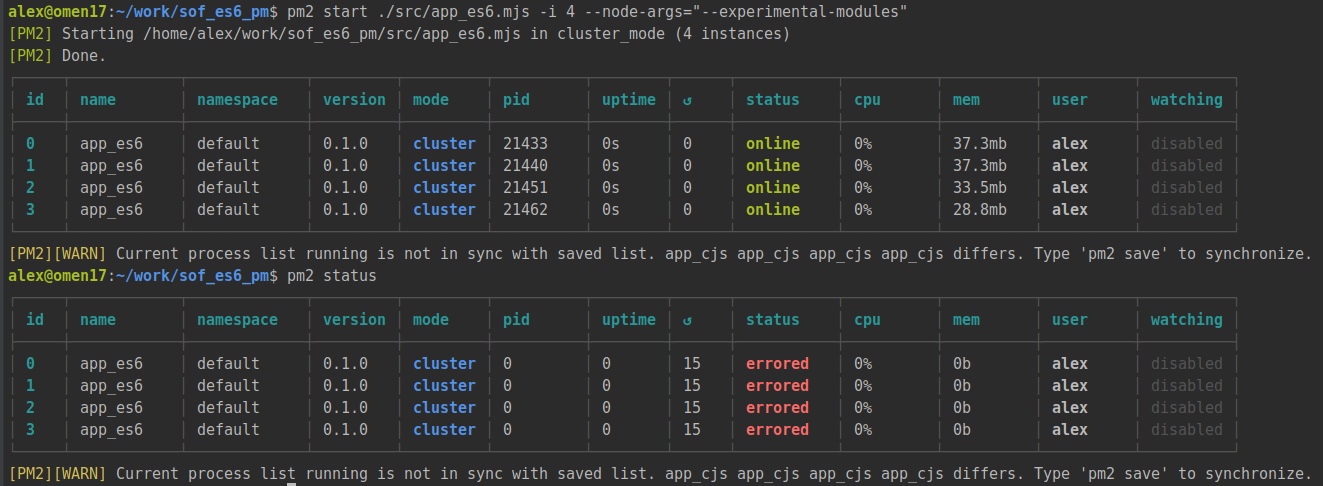Click the online status for PID 21462
The width and height of the screenshot is (1323, 486).
(x=773, y=210)
